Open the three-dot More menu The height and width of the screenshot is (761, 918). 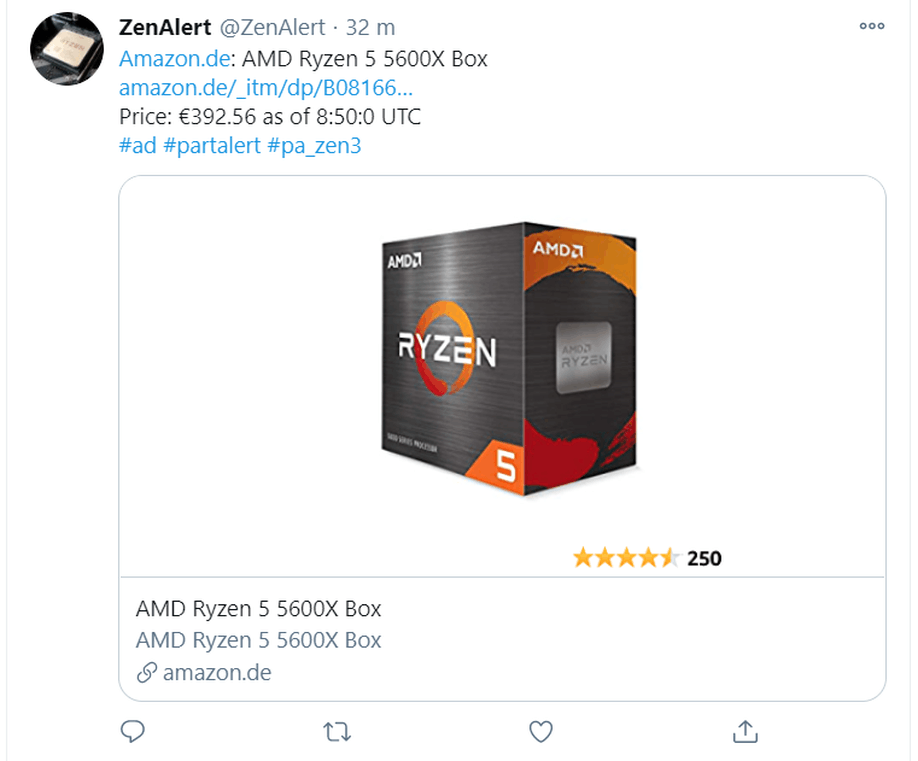click(872, 27)
